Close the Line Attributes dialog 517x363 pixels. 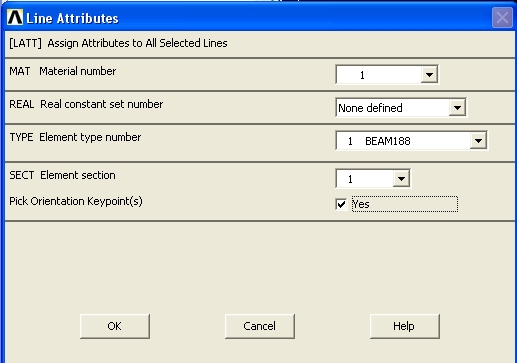pyautogui.click(x=502, y=17)
